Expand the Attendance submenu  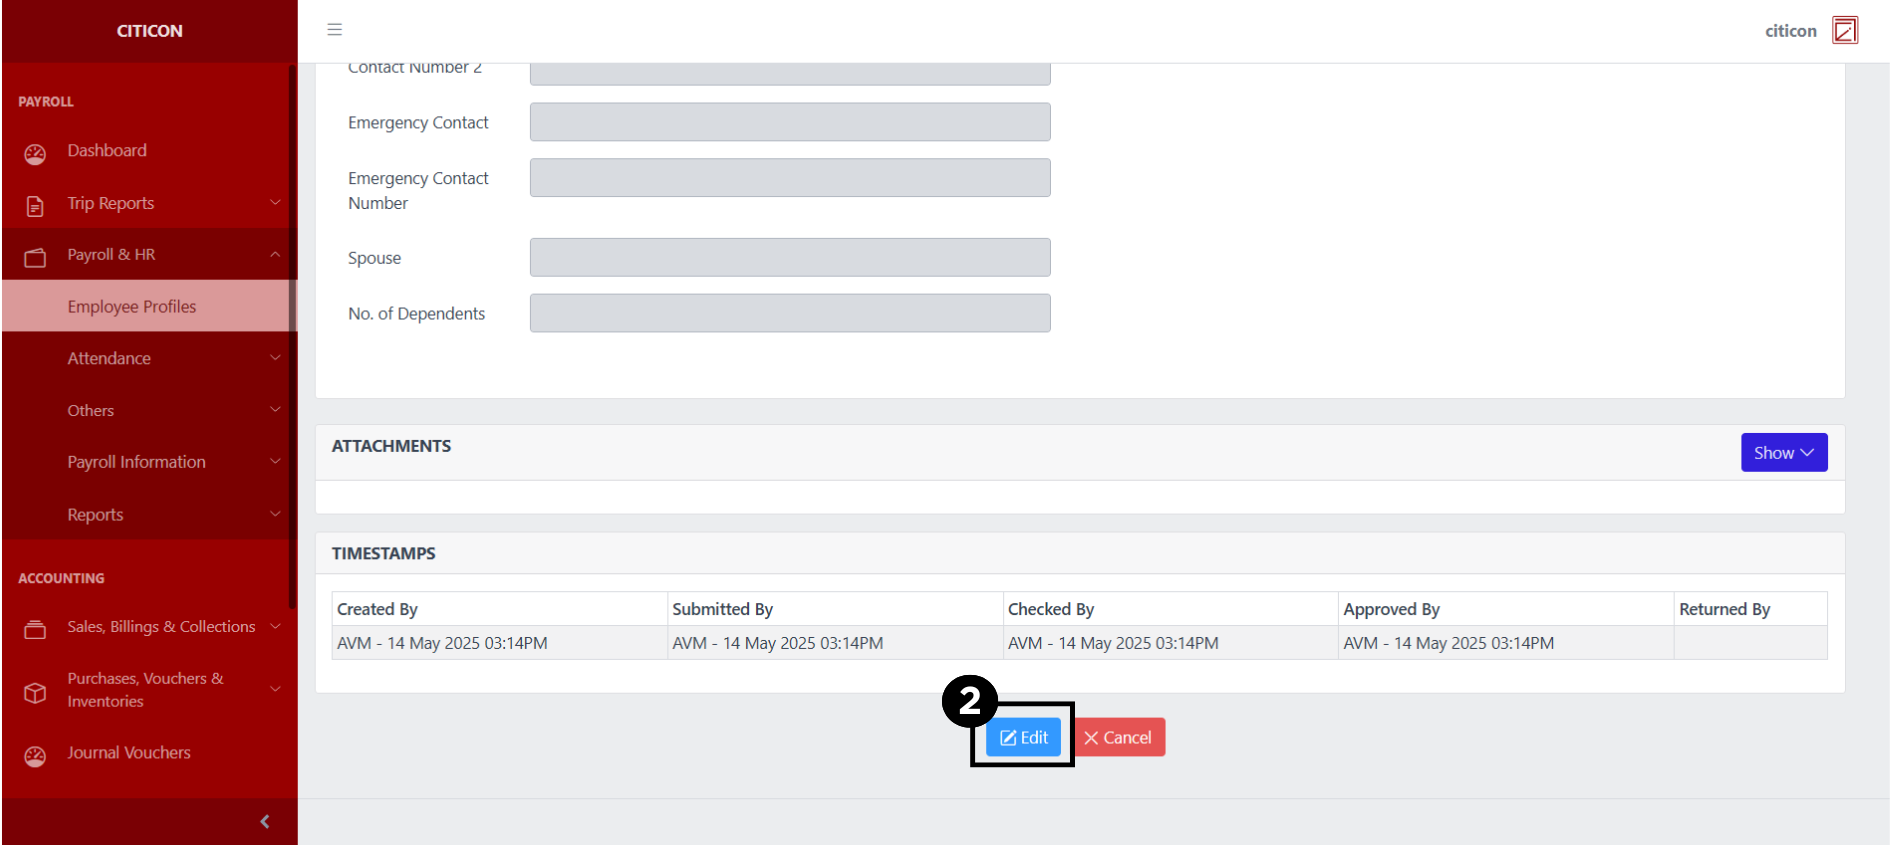pyautogui.click(x=275, y=358)
